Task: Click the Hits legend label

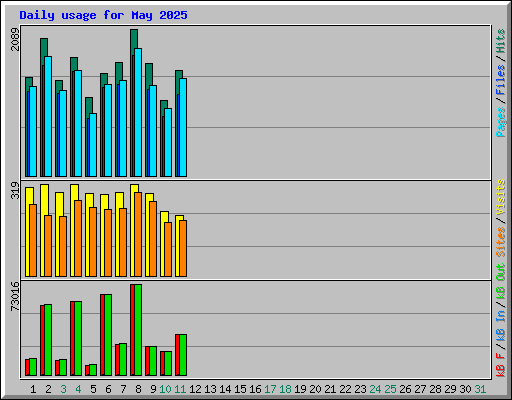Action: point(500,41)
